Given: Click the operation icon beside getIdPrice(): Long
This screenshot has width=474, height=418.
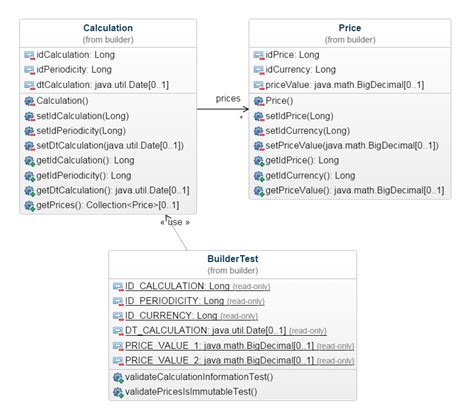Looking at the screenshot, I should 259,161.
